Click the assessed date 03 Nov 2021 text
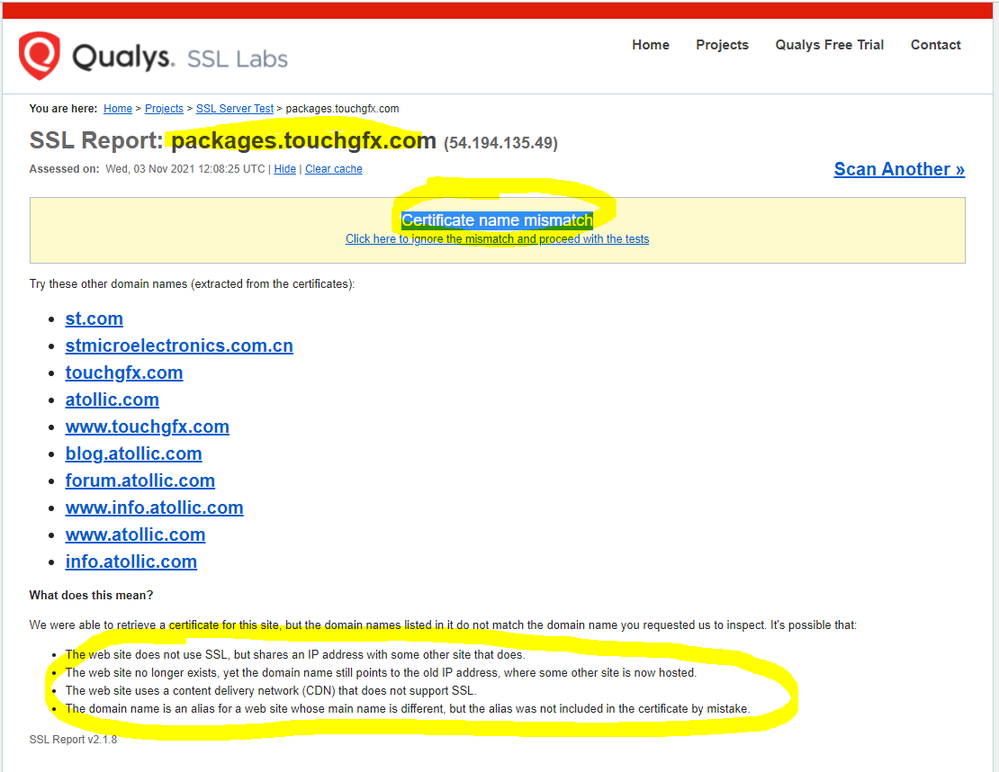The image size is (999, 772). (x=185, y=169)
